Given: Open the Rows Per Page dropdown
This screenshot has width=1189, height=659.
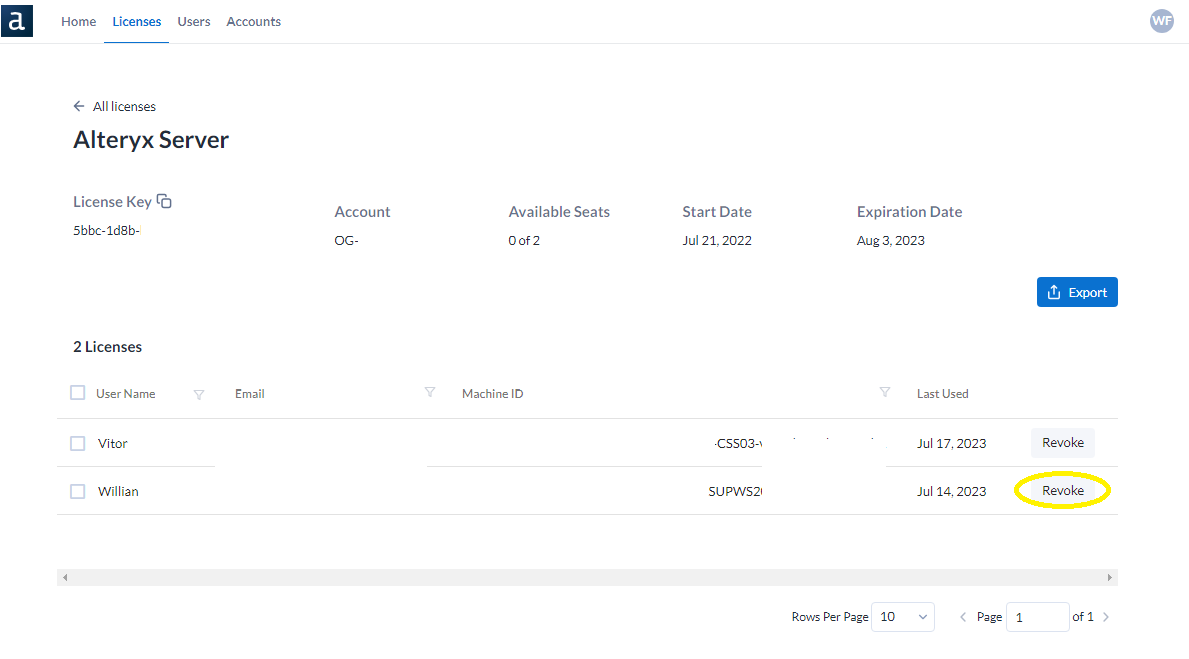Looking at the screenshot, I should pos(903,617).
